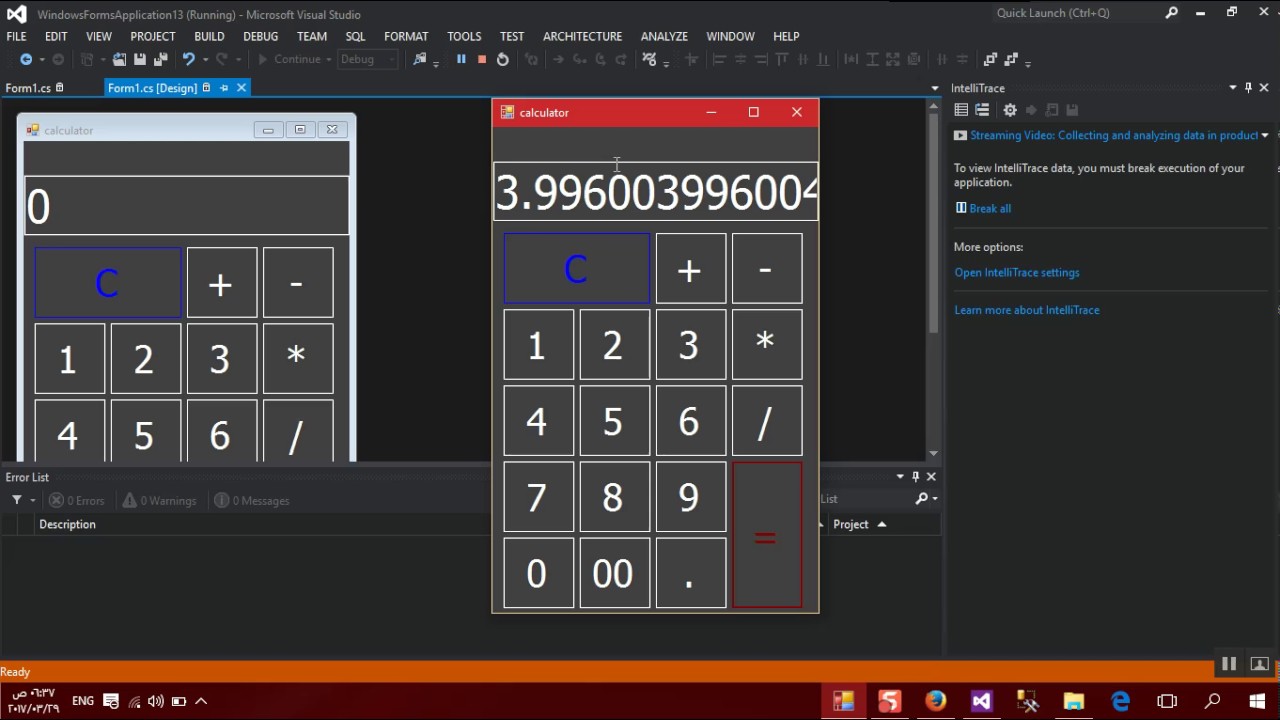This screenshot has width=1280, height=720.
Task: Open the ANALYZE menu
Action: tap(664, 36)
